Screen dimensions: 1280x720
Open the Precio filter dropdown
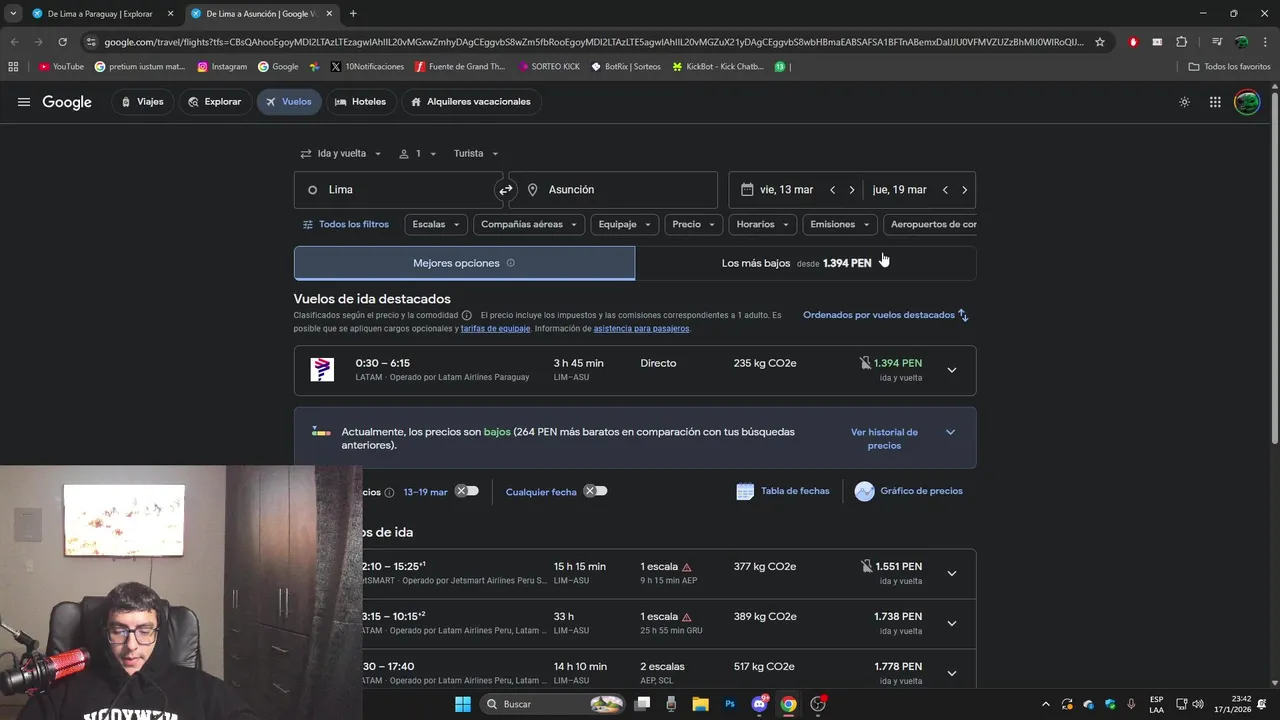694,225
